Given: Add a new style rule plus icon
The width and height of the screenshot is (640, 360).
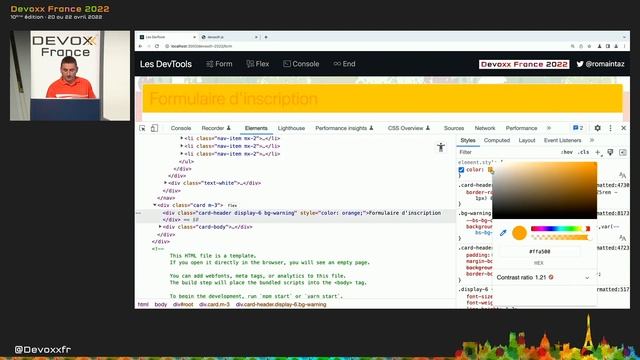Looking at the screenshot, I should [x=598, y=152].
